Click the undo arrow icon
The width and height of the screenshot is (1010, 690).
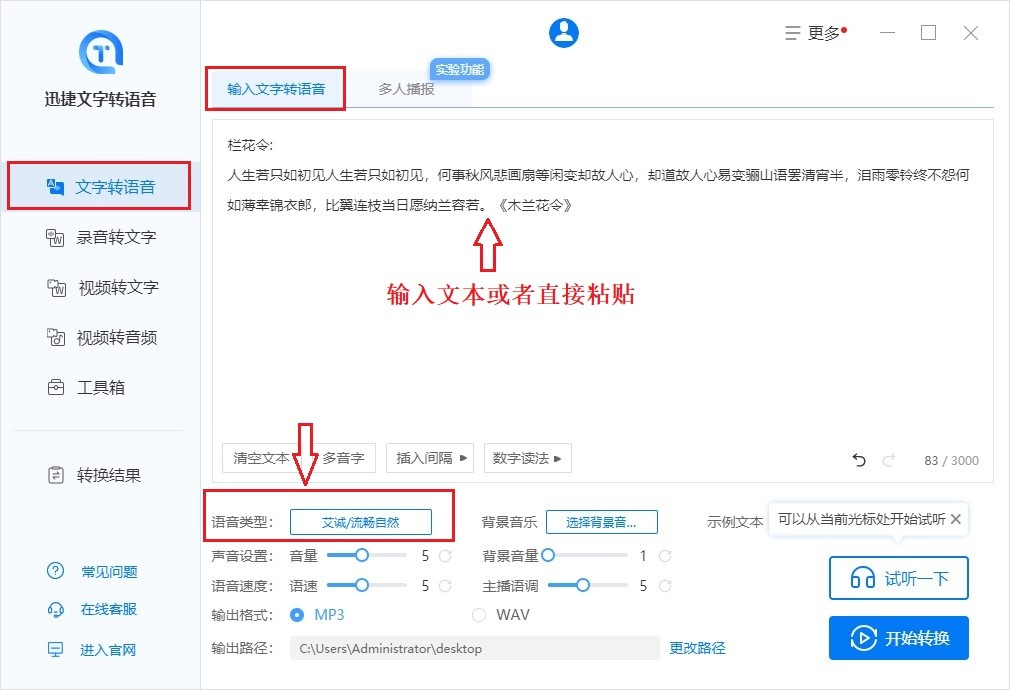[x=859, y=460]
